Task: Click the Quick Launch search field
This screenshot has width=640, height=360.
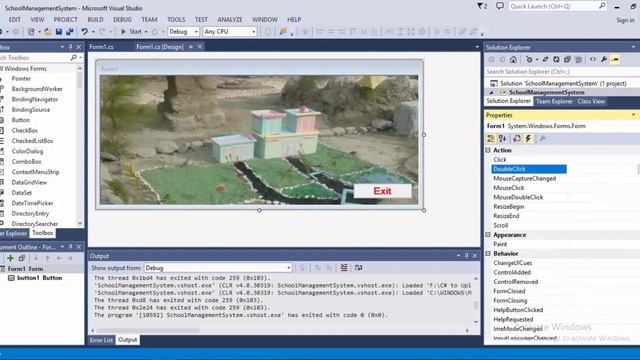Action: (557, 6)
